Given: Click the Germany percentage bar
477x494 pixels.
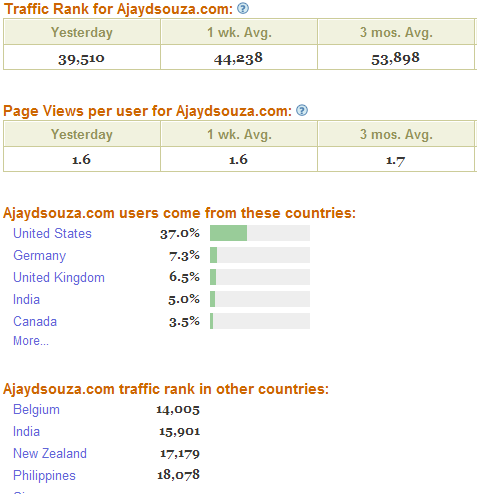Looking at the screenshot, I should (x=260, y=255).
